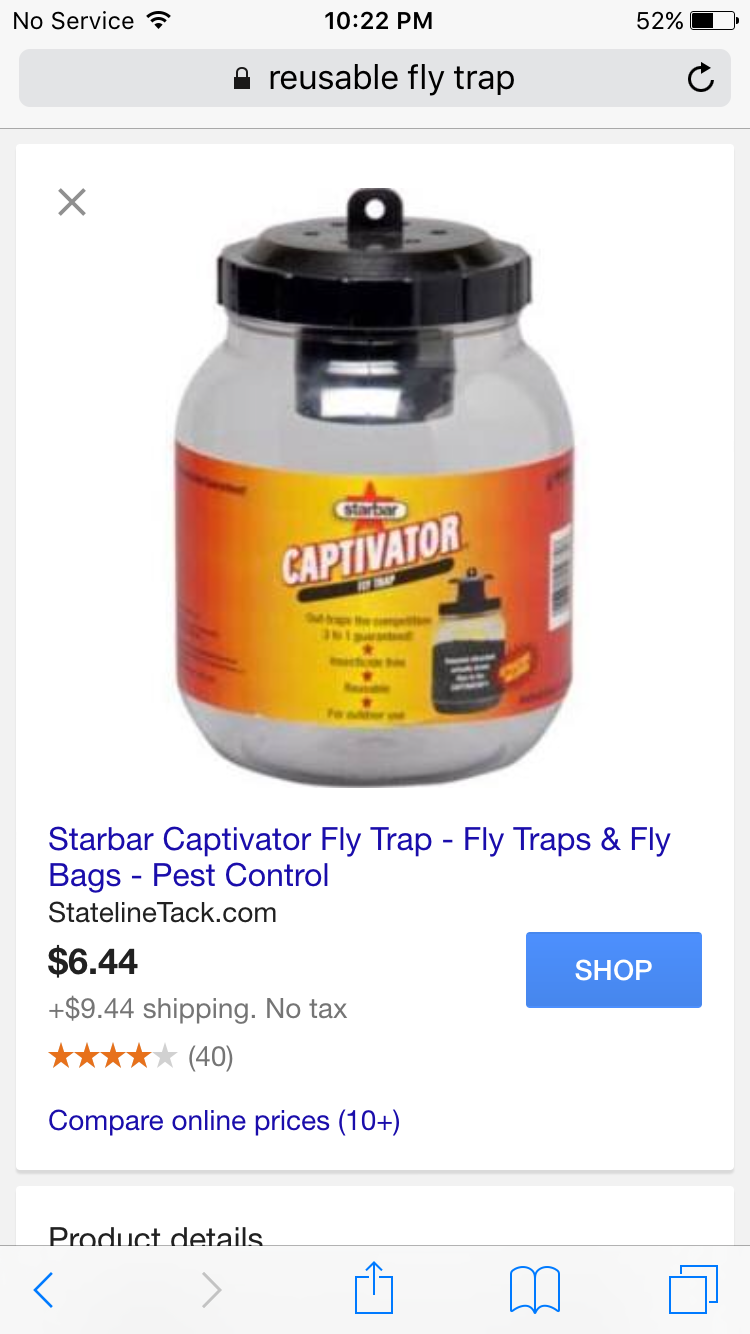Viewport: 750px width, 1334px height.
Task: Go back with Safari back arrow
Action: 43,1291
